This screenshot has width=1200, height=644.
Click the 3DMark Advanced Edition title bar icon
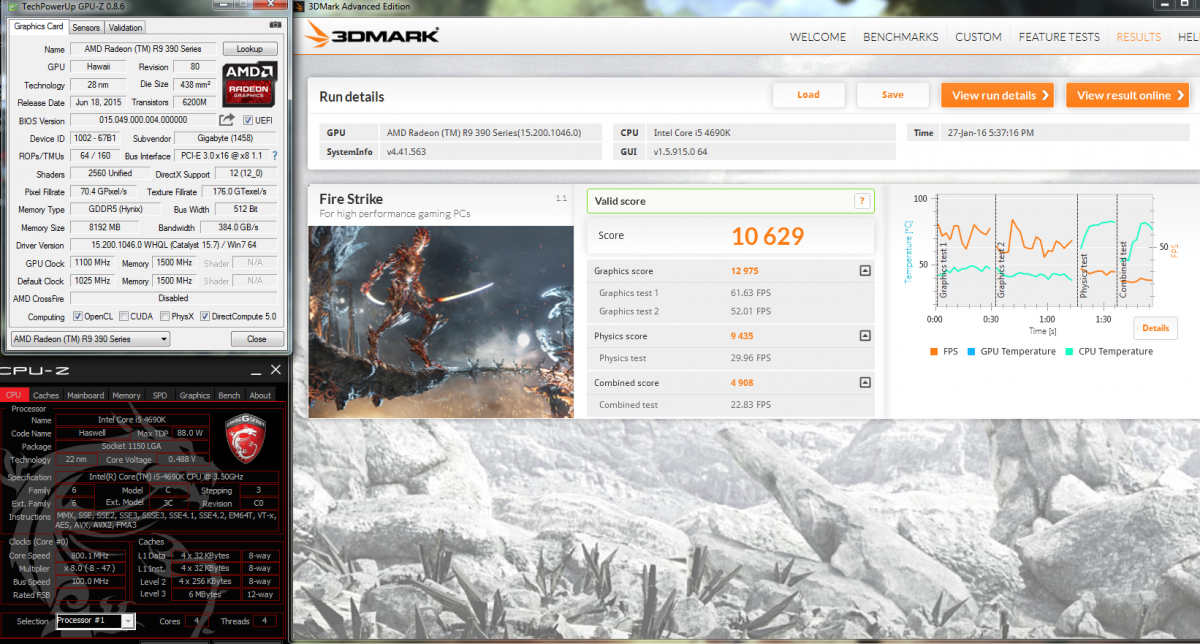pos(300,5)
